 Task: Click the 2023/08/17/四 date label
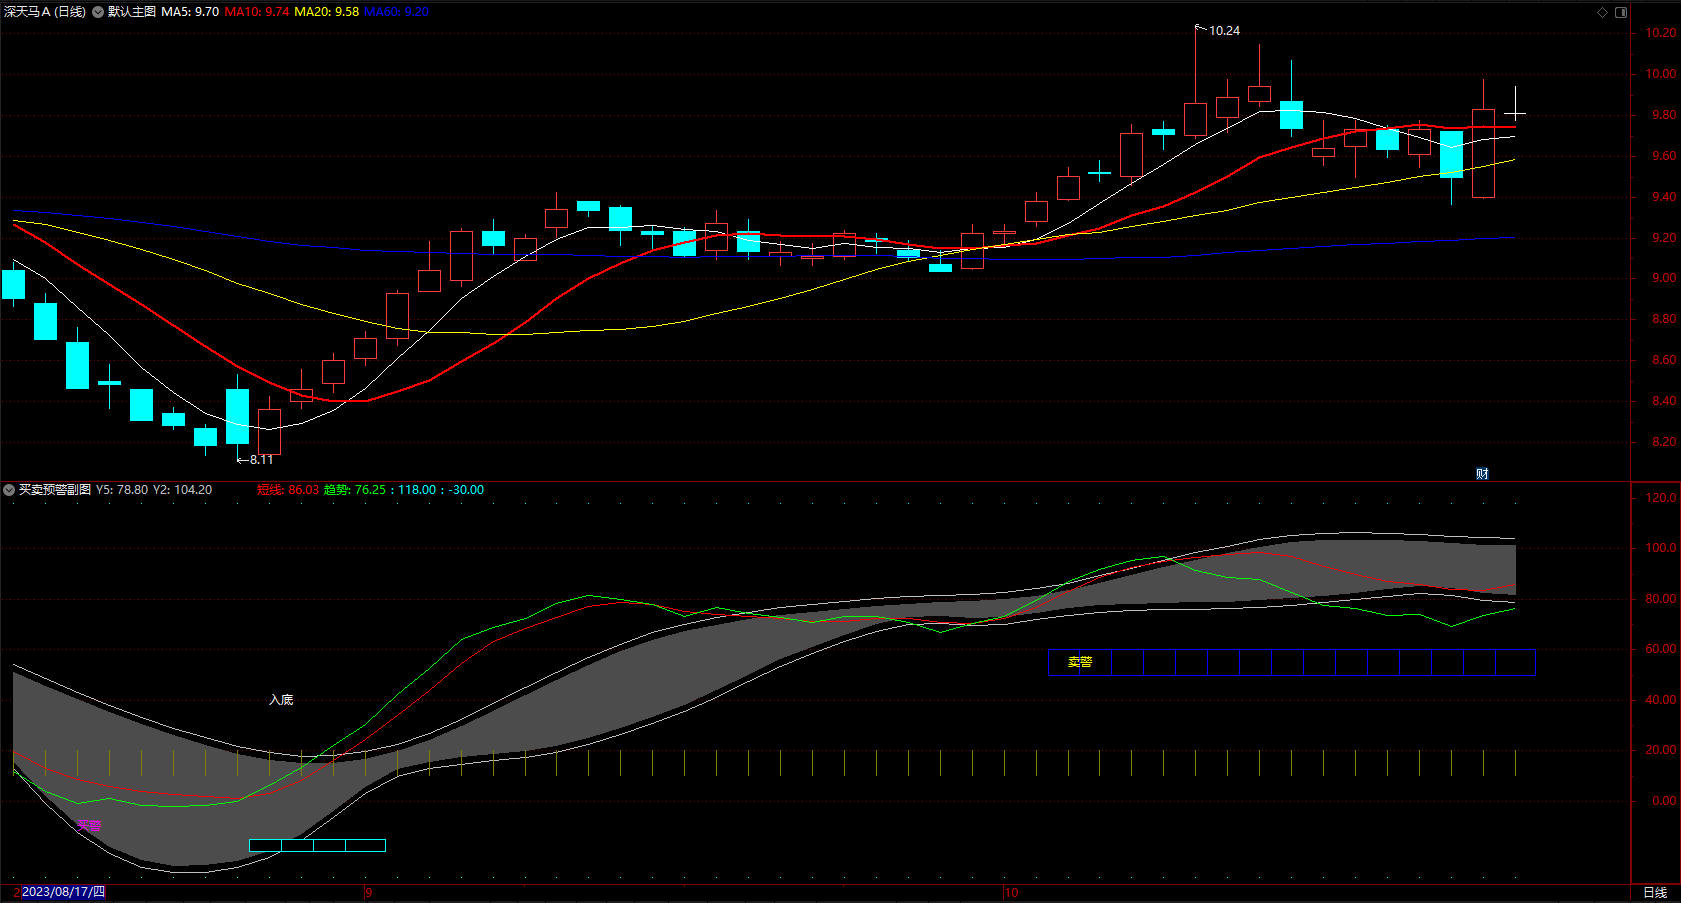[63, 892]
